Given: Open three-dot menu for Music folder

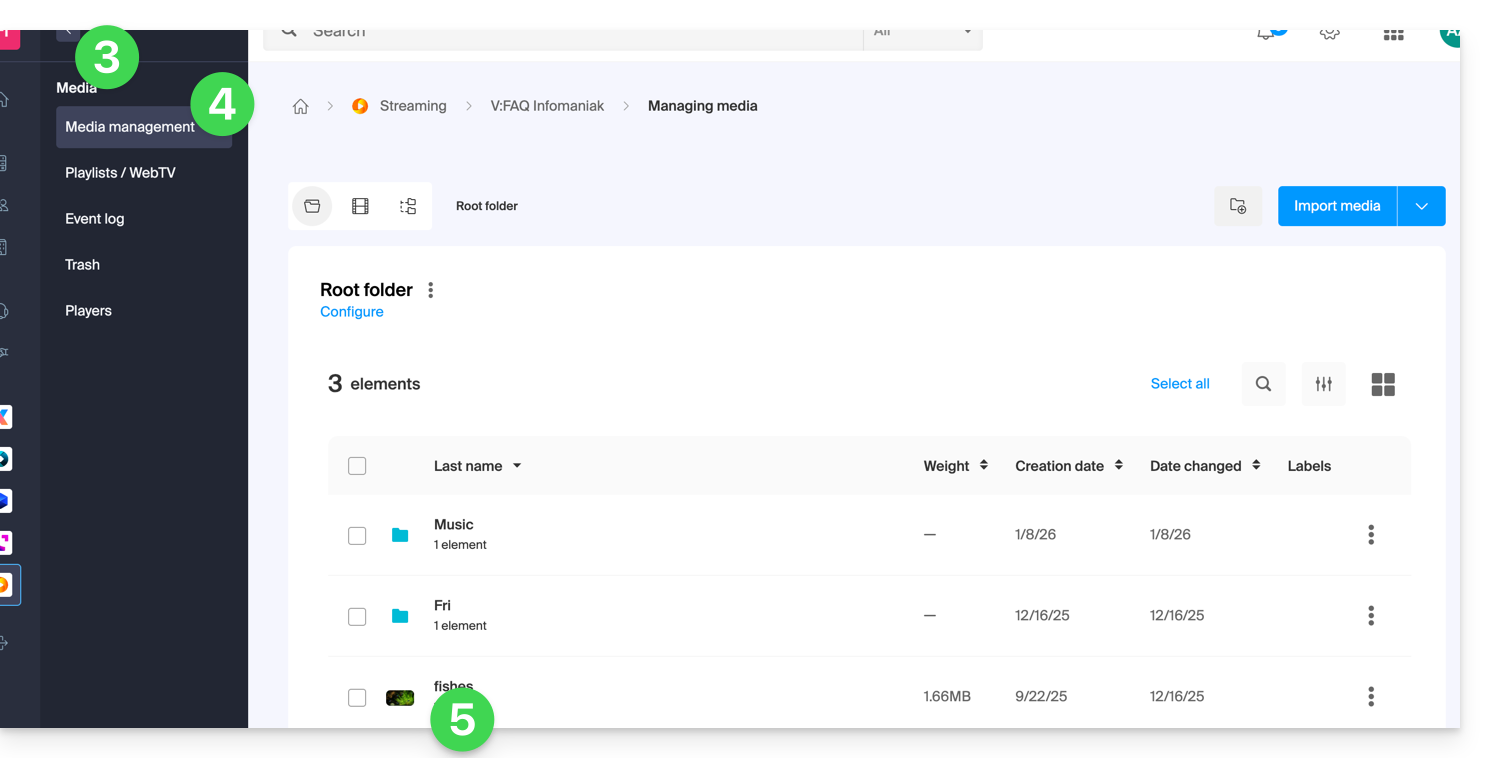Looking at the screenshot, I should pos(1370,535).
